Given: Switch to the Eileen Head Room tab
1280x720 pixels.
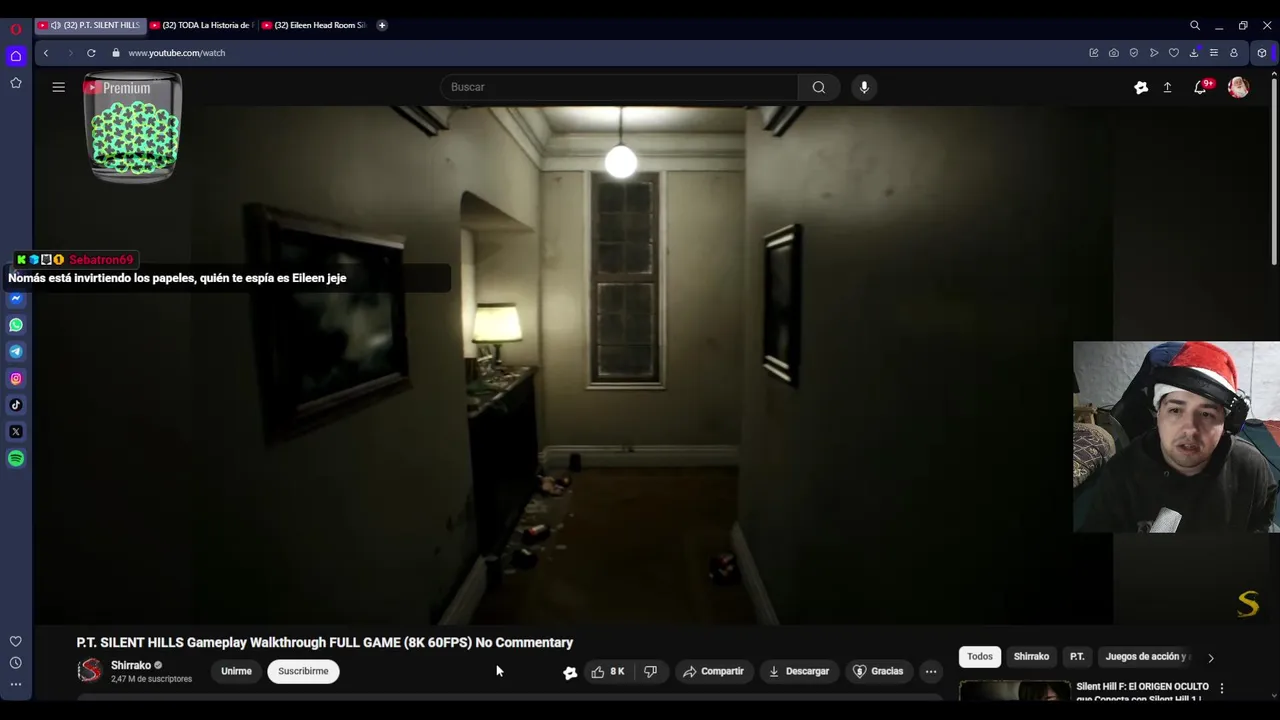Looking at the screenshot, I should pos(315,25).
